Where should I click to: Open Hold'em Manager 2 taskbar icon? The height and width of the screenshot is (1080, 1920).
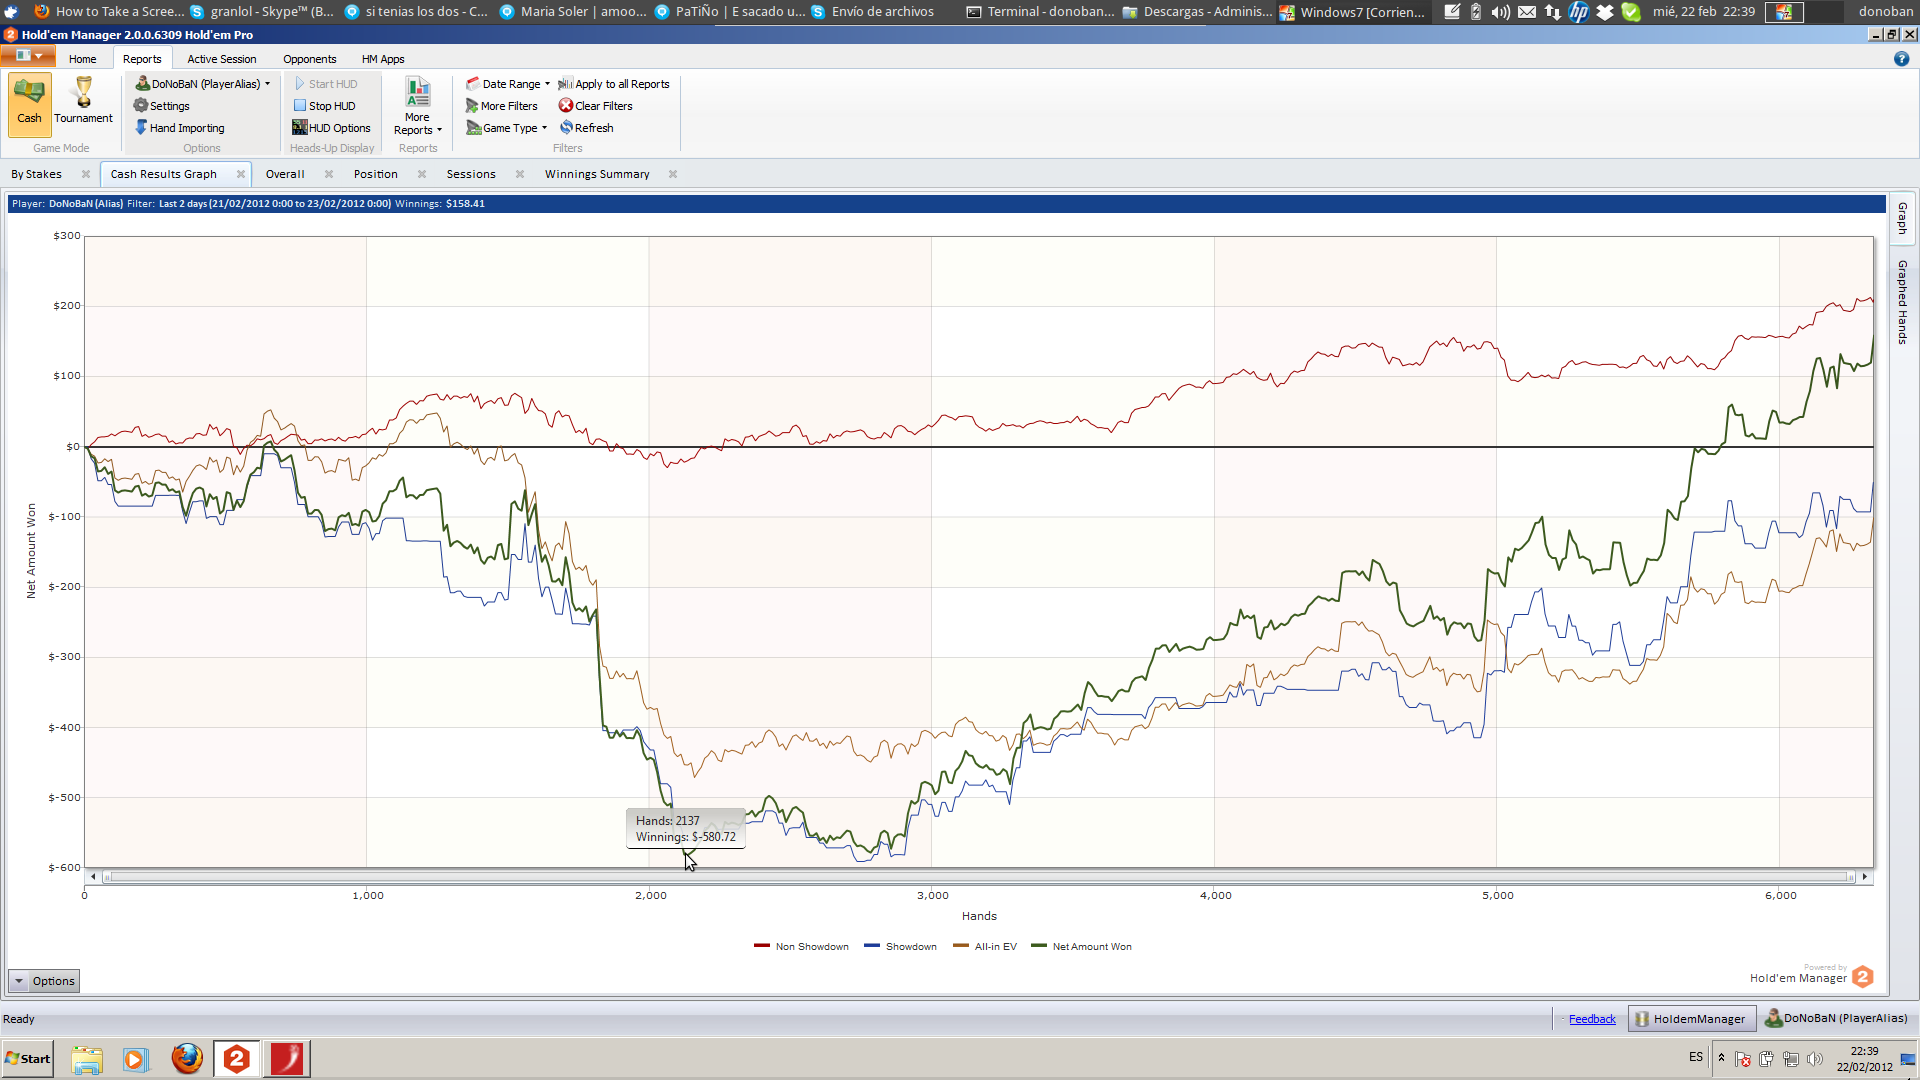pos(237,1059)
